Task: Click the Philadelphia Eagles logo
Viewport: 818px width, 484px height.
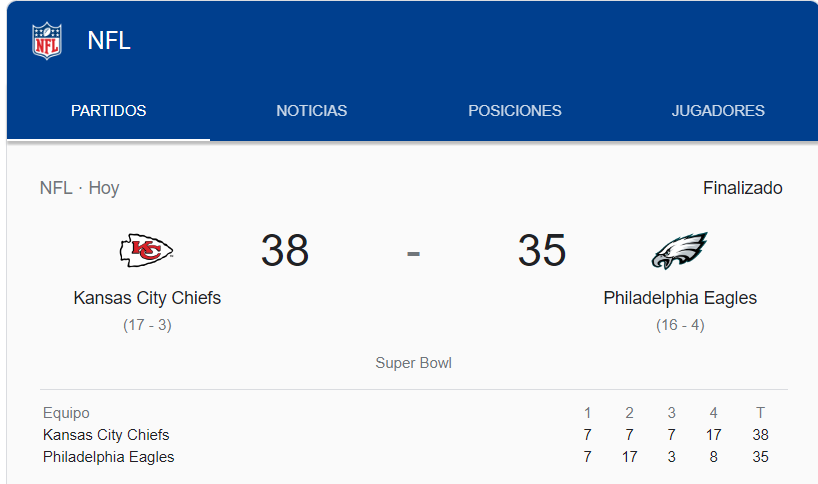Action: 680,251
